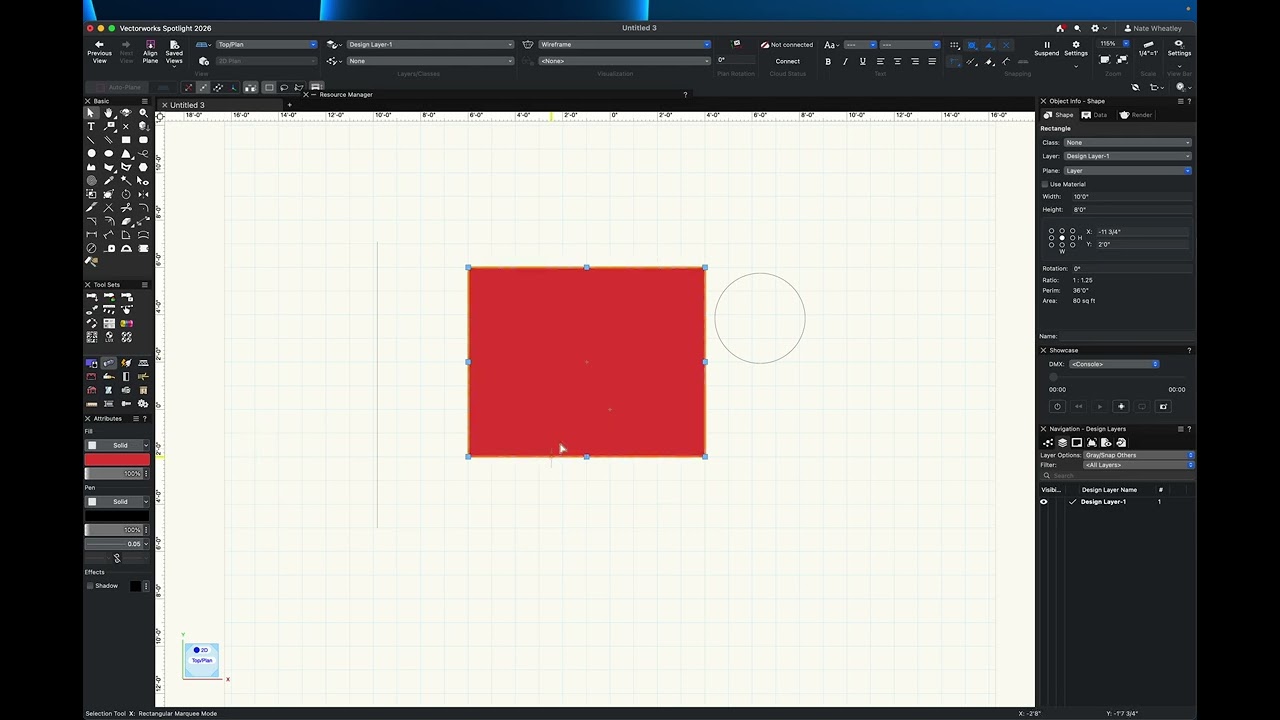Select Lasso Marquee mode icon
This screenshot has height=720, width=1280.
pos(284,88)
